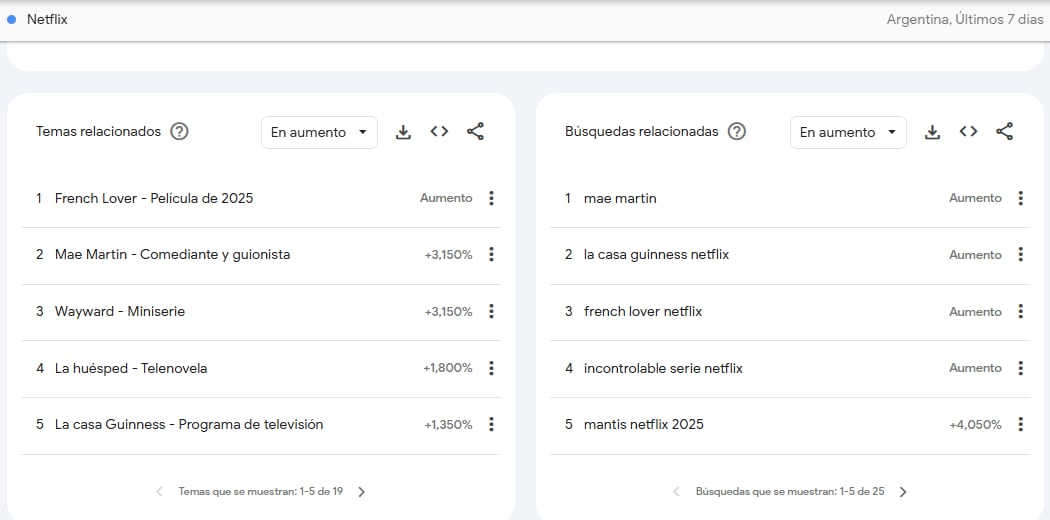Open more options for Mae Martin topic
Viewport: 1050px width, 520px height.
coord(492,254)
